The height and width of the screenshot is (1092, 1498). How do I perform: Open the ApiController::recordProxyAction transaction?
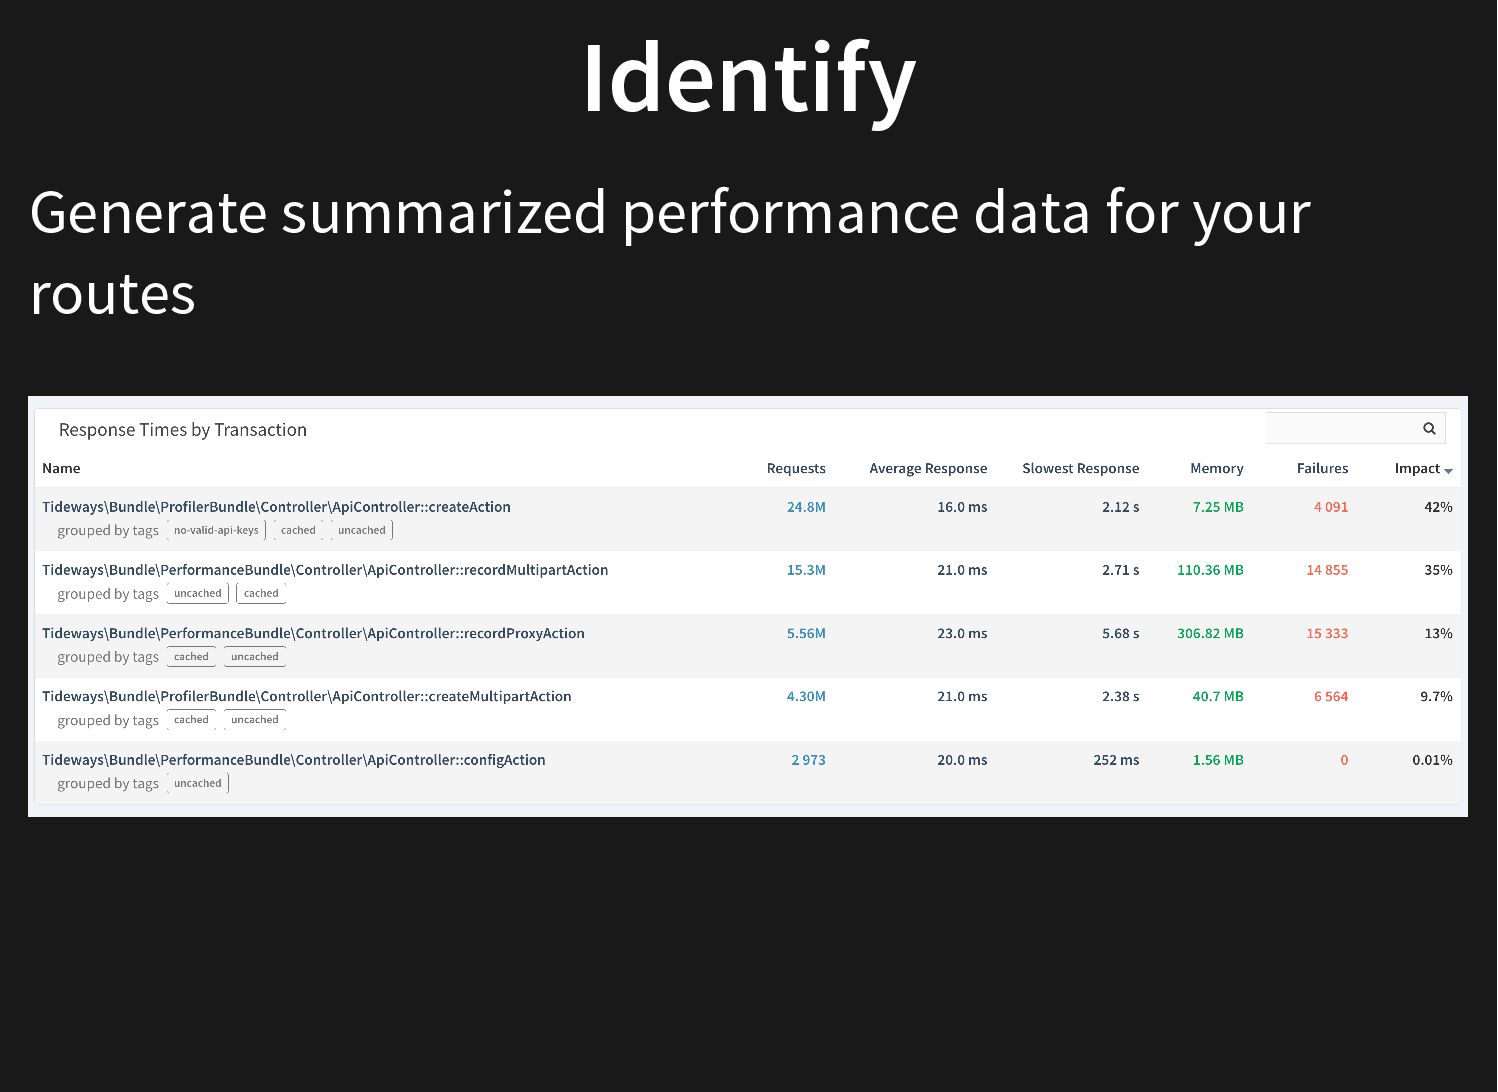coord(313,633)
